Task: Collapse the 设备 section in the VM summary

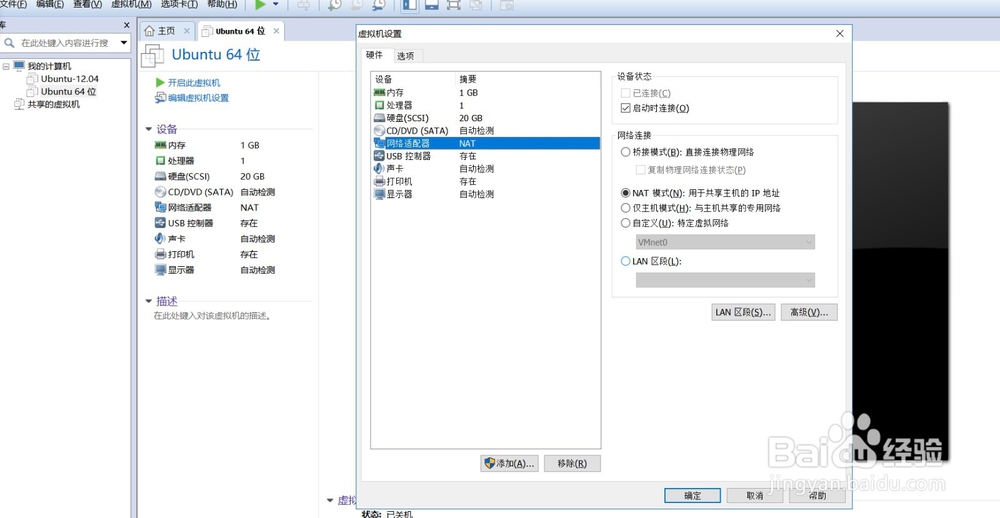Action: pyautogui.click(x=149, y=130)
